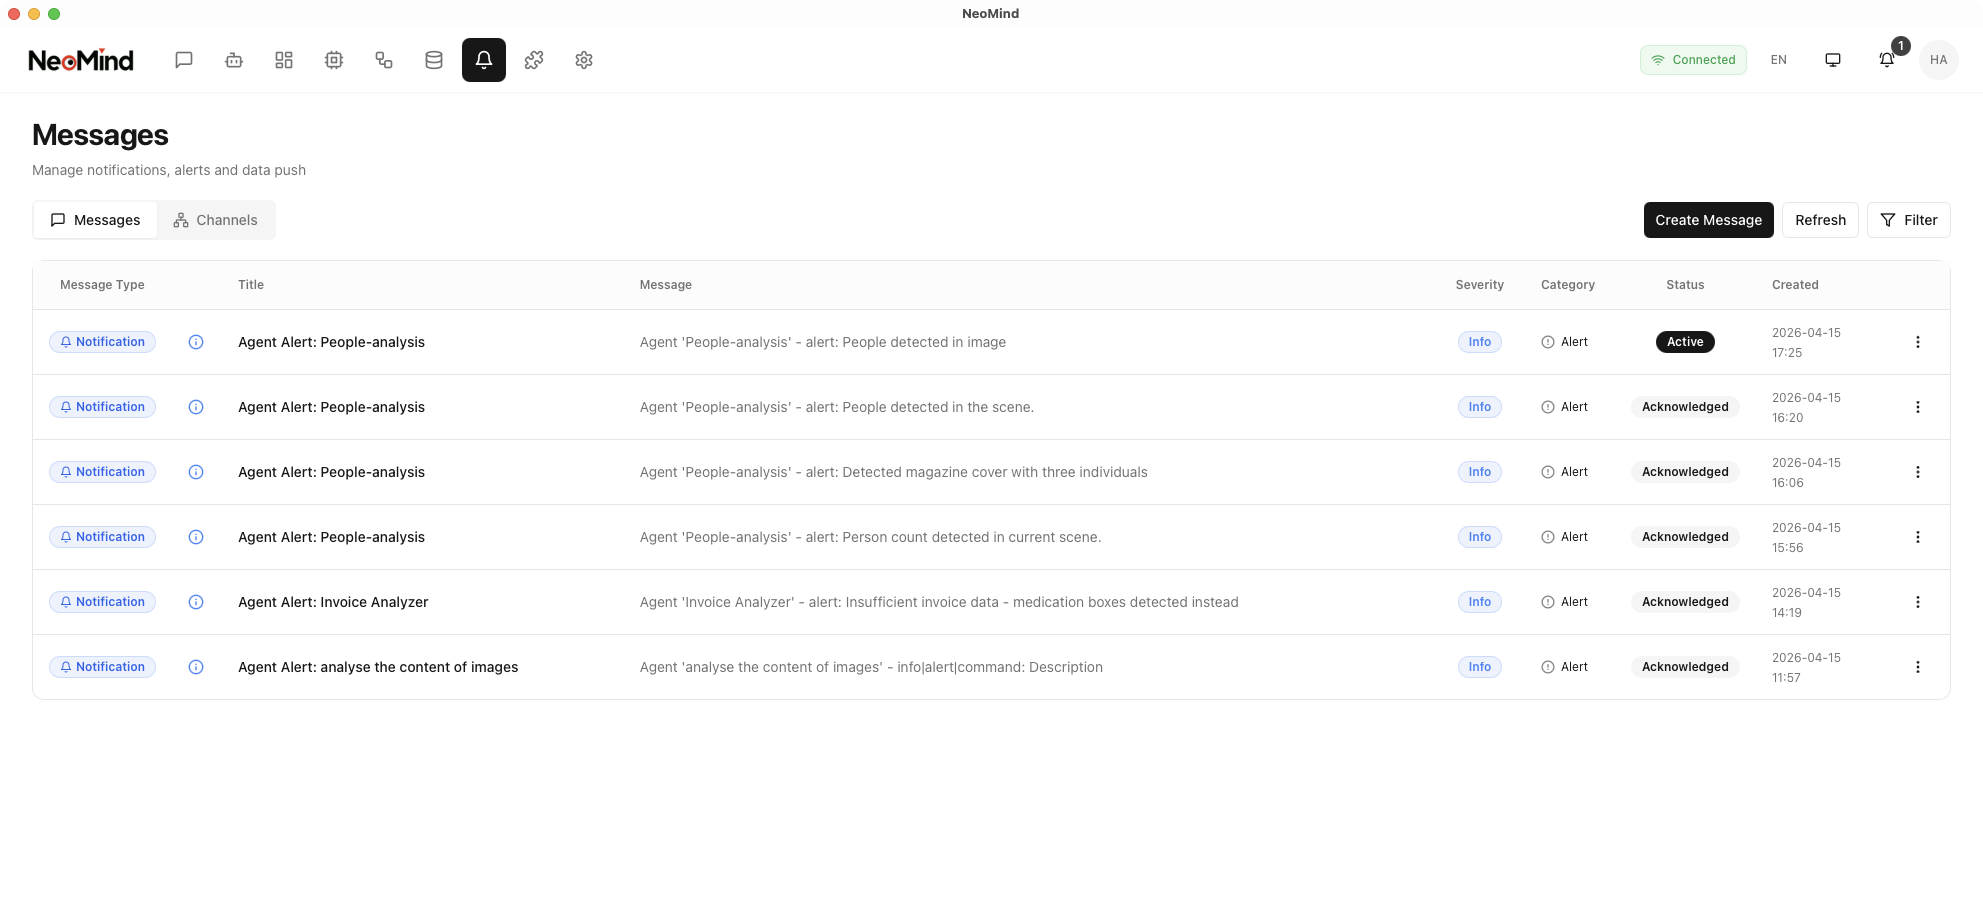This screenshot has width=1983, height=900.
Task: Open the EN language selector
Action: click(x=1779, y=60)
